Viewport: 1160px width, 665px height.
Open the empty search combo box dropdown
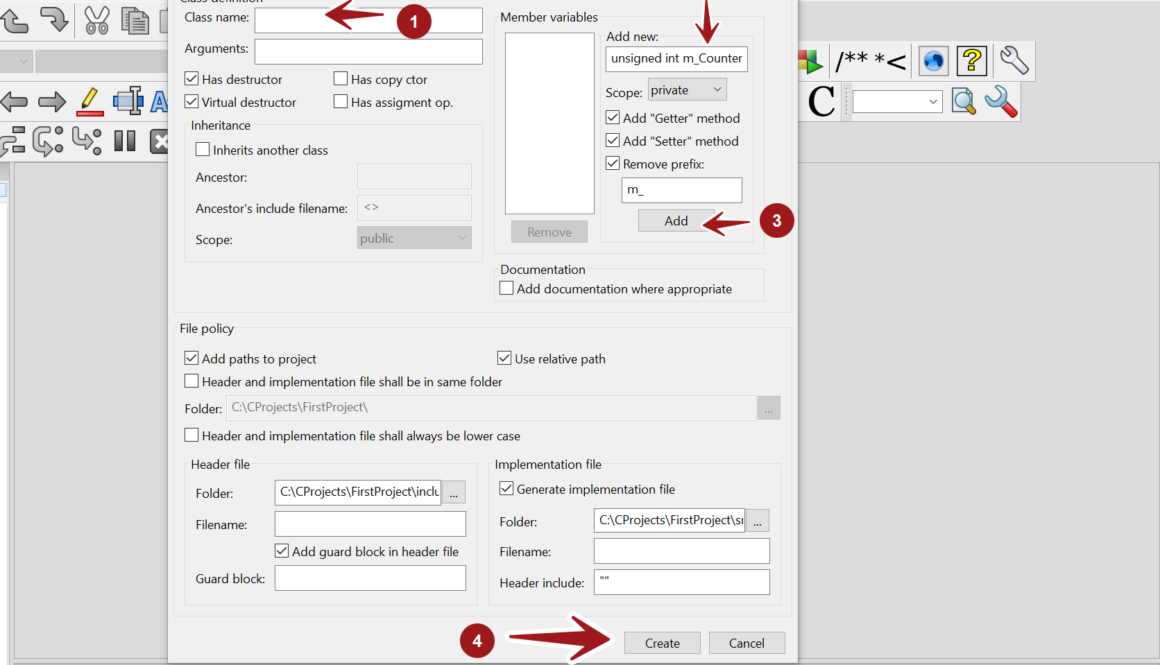[897, 102]
